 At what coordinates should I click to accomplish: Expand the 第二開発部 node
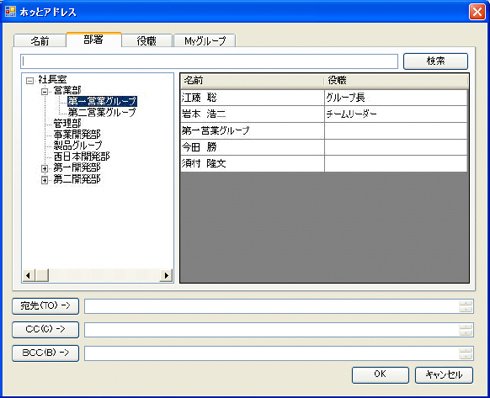(x=44, y=180)
